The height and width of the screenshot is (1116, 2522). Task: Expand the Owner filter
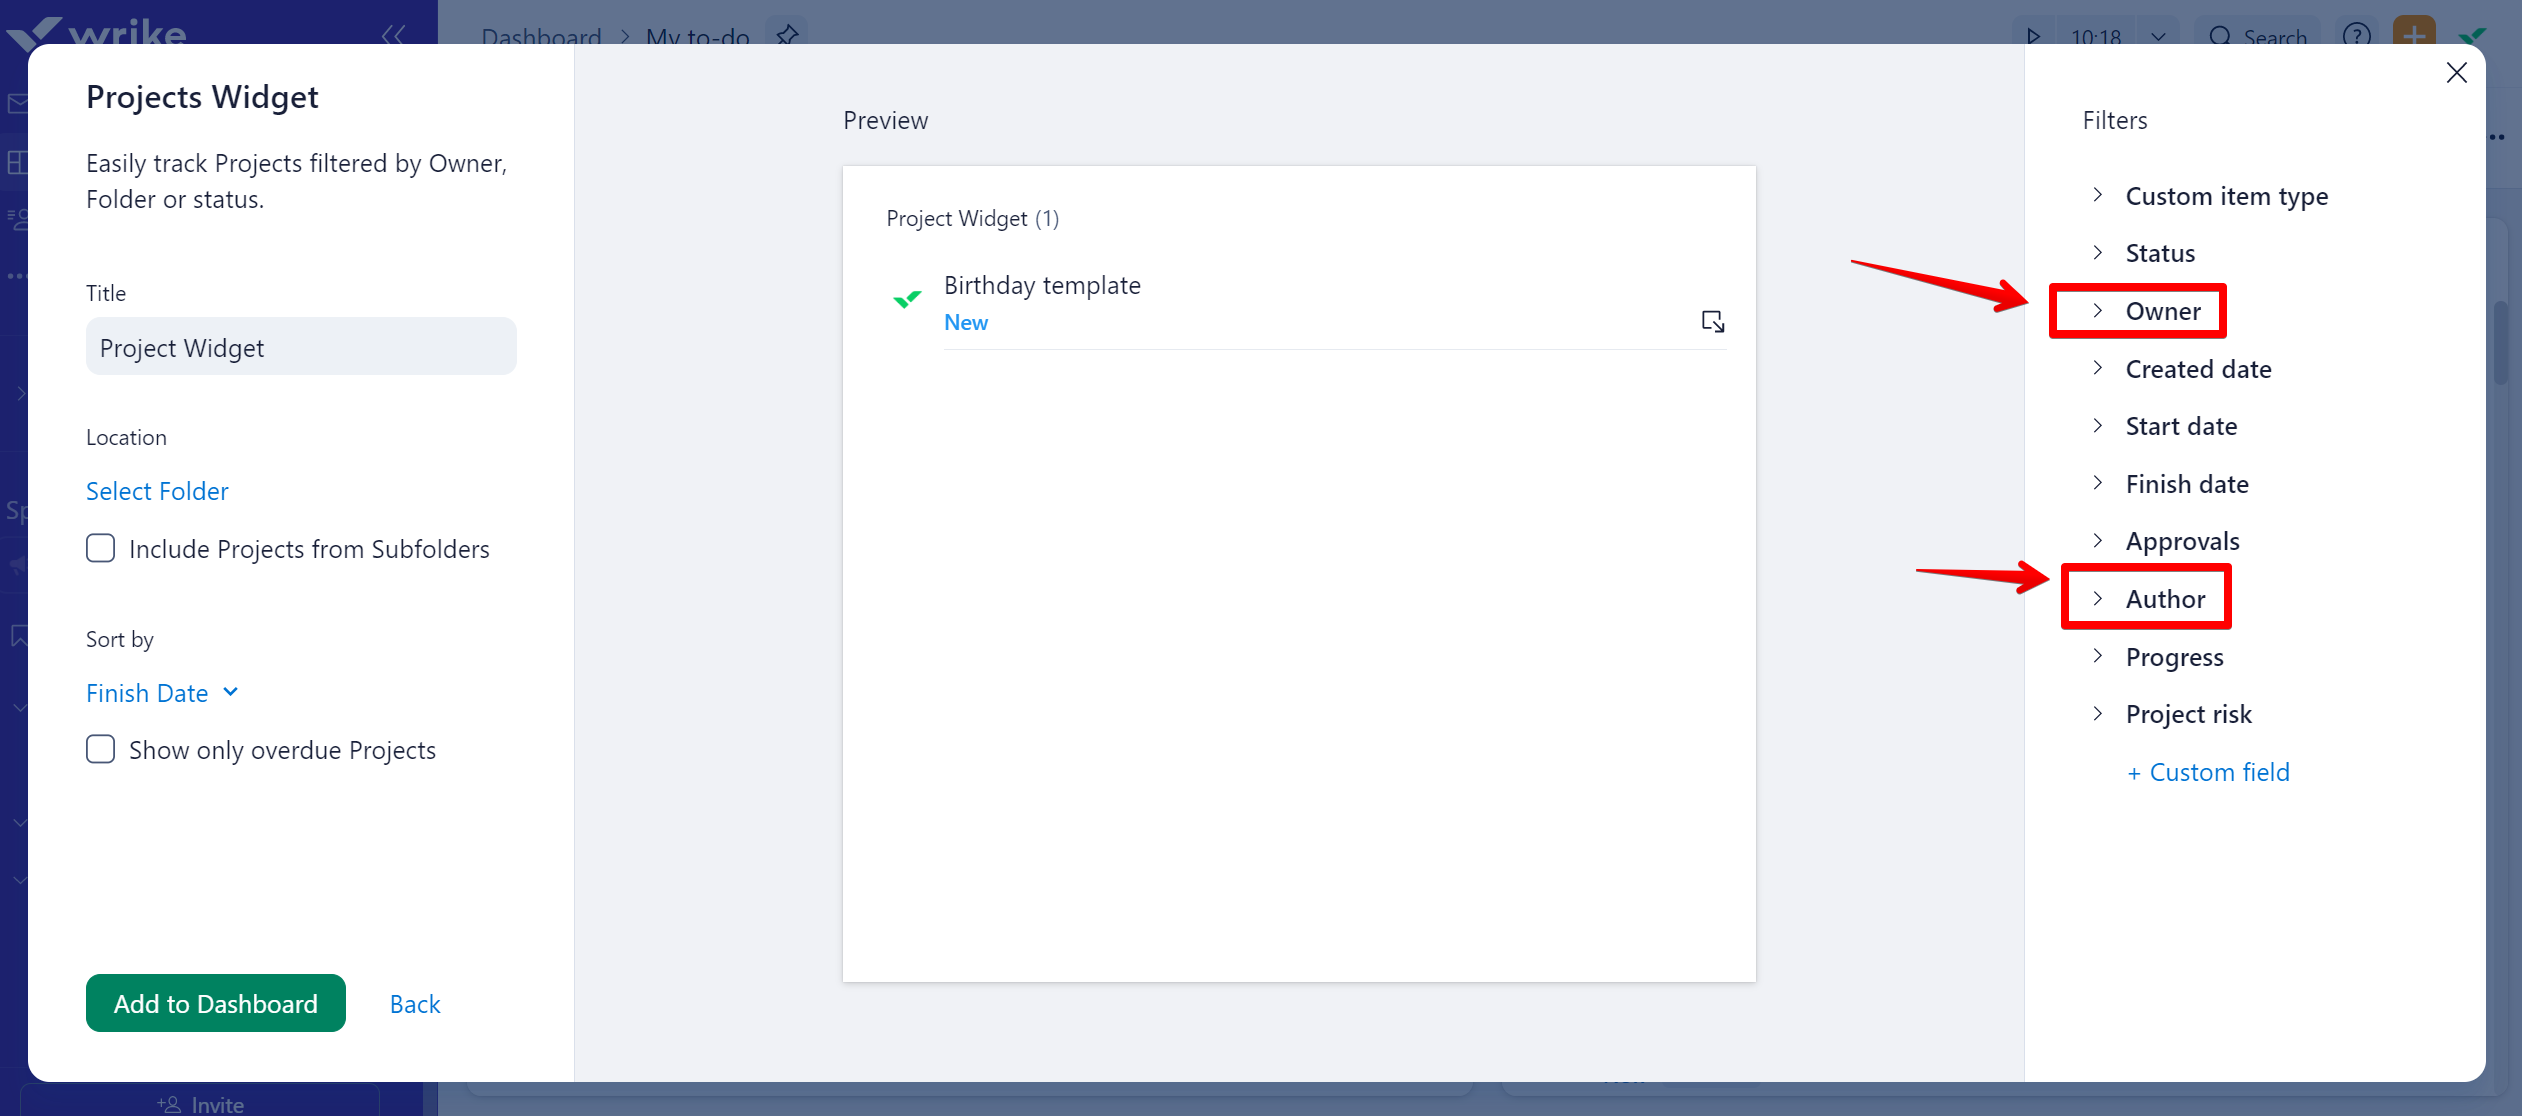[2162, 311]
